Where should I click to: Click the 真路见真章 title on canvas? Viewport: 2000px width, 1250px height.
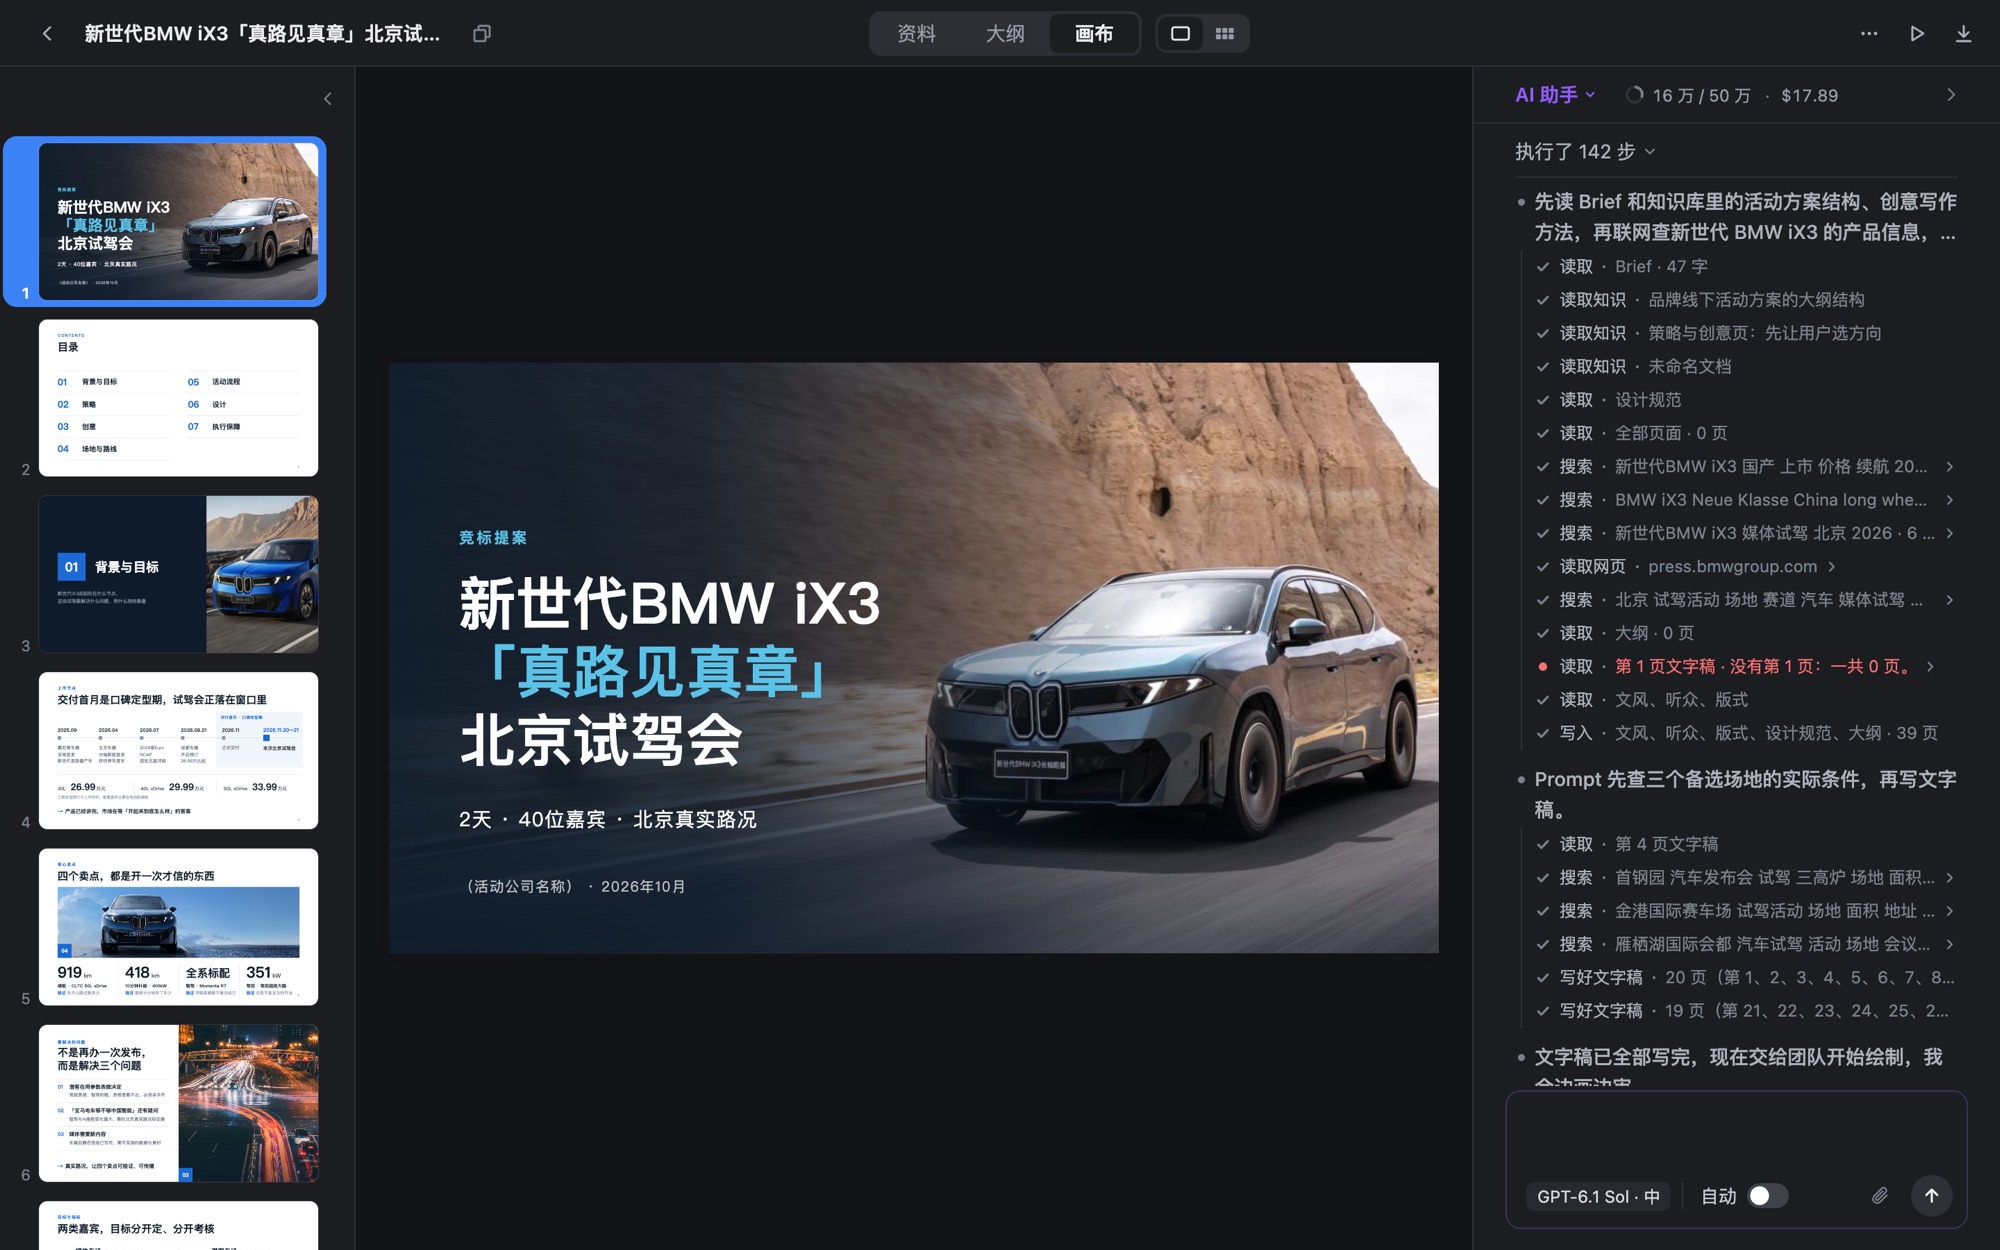coord(655,672)
